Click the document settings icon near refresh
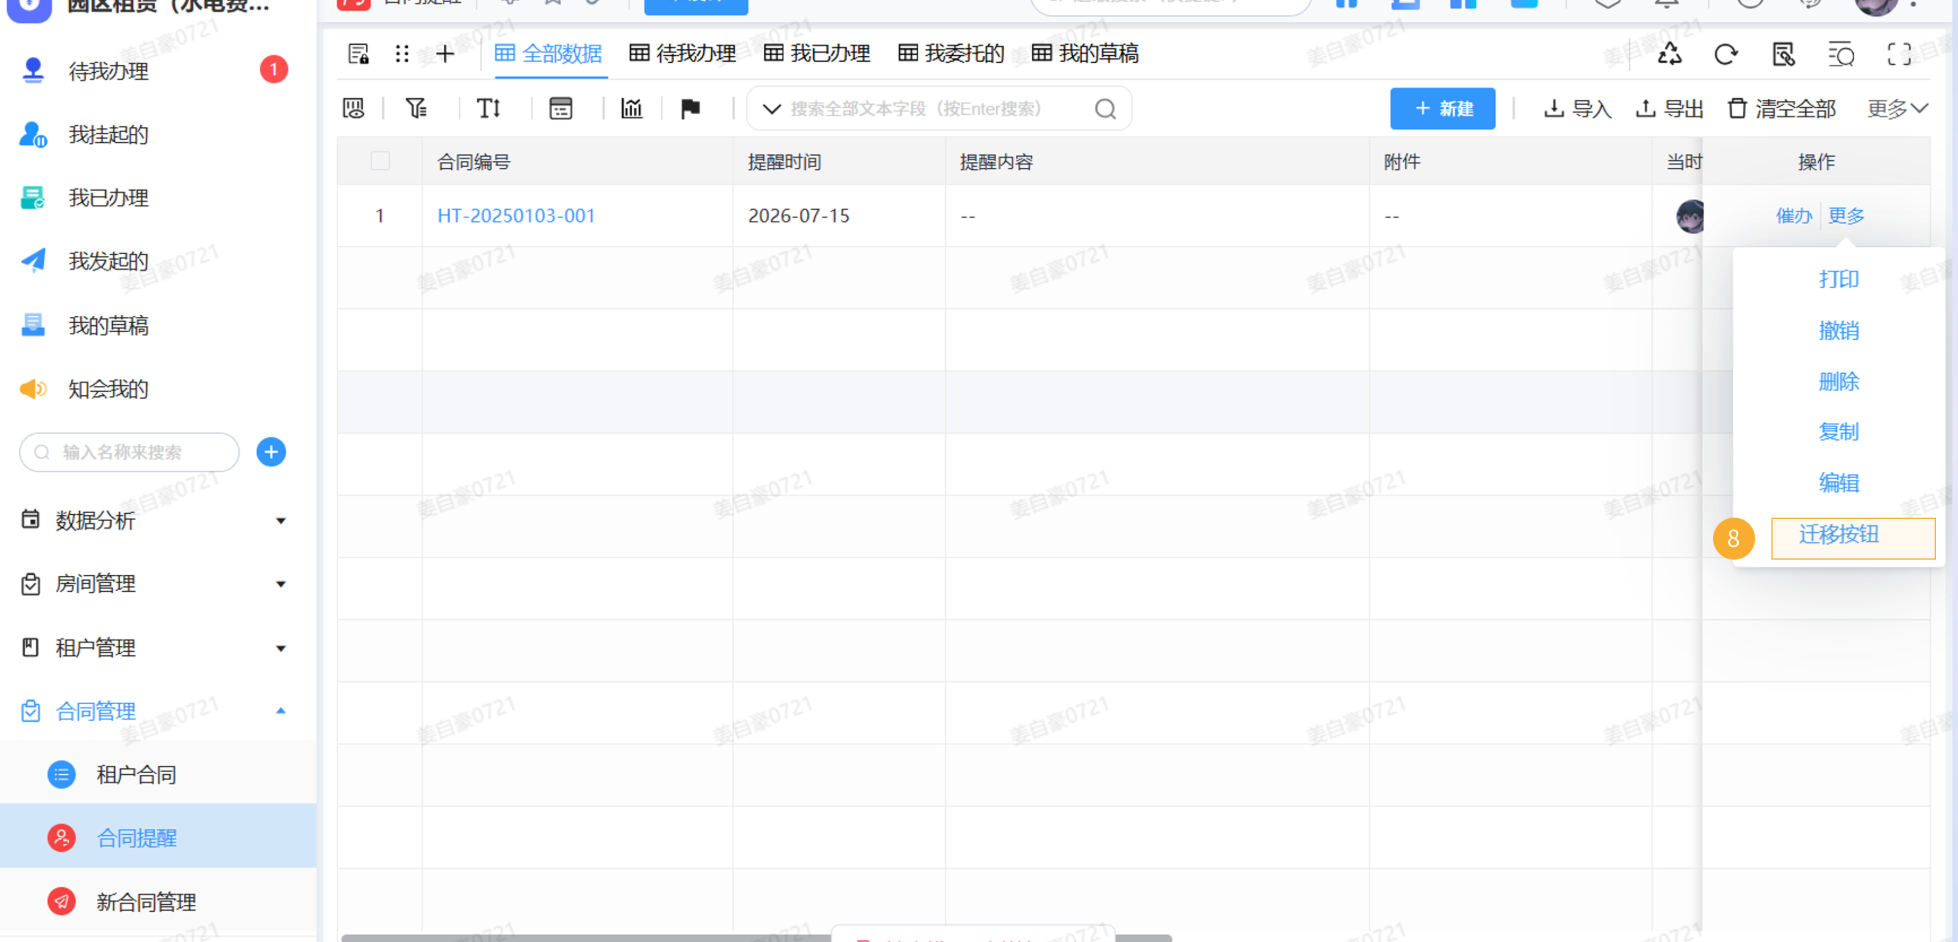The width and height of the screenshot is (1958, 942). pos(1783,54)
